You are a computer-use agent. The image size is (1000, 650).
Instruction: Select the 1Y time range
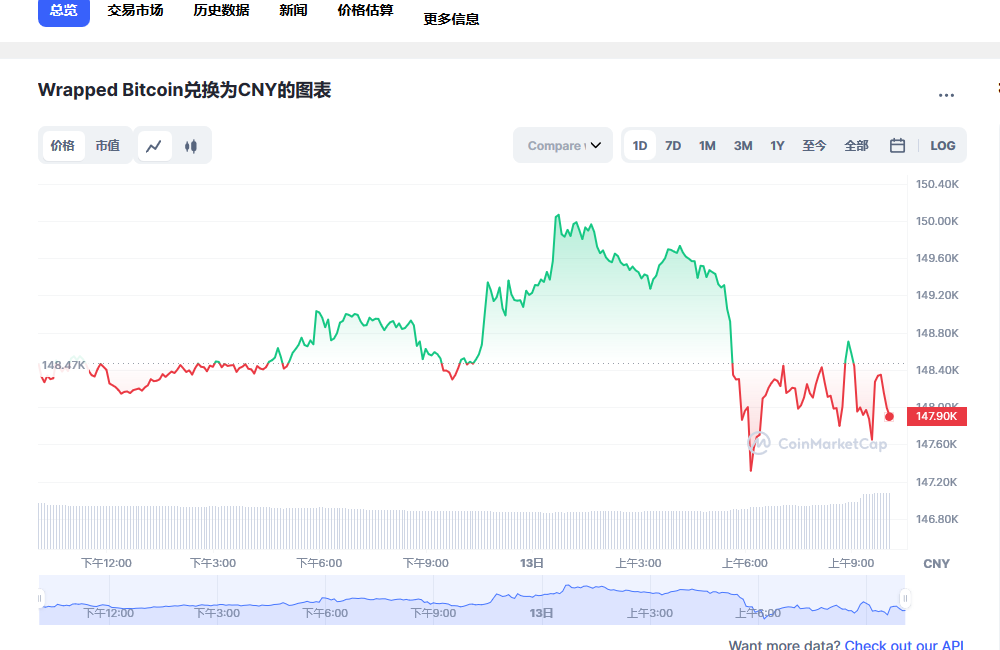[777, 145]
